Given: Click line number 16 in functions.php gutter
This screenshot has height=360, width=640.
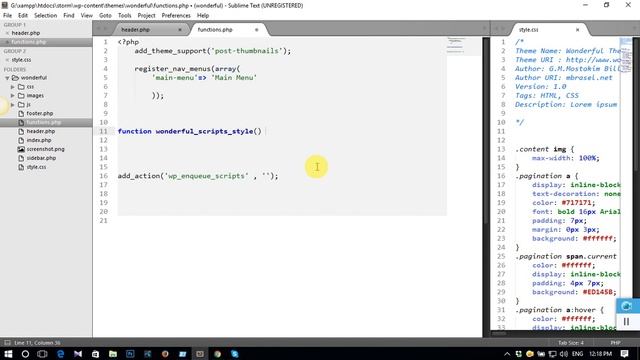Looking at the screenshot, I should (x=103, y=176).
